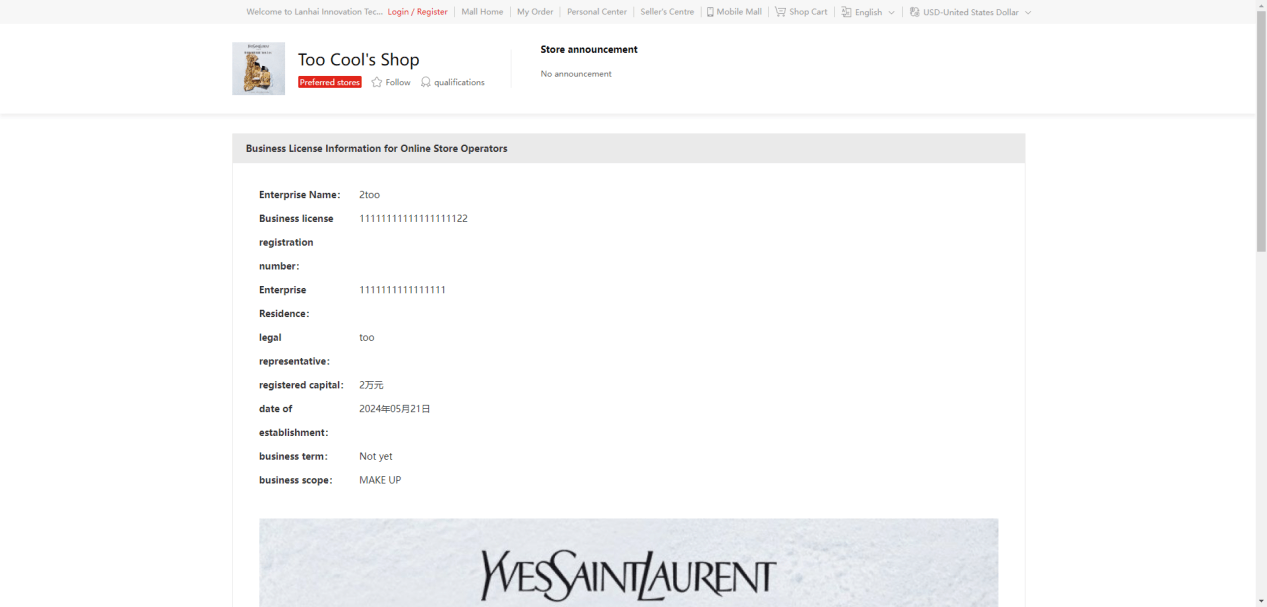
Task: Click the Yves Saint Laurent banner image
Action: coord(628,562)
